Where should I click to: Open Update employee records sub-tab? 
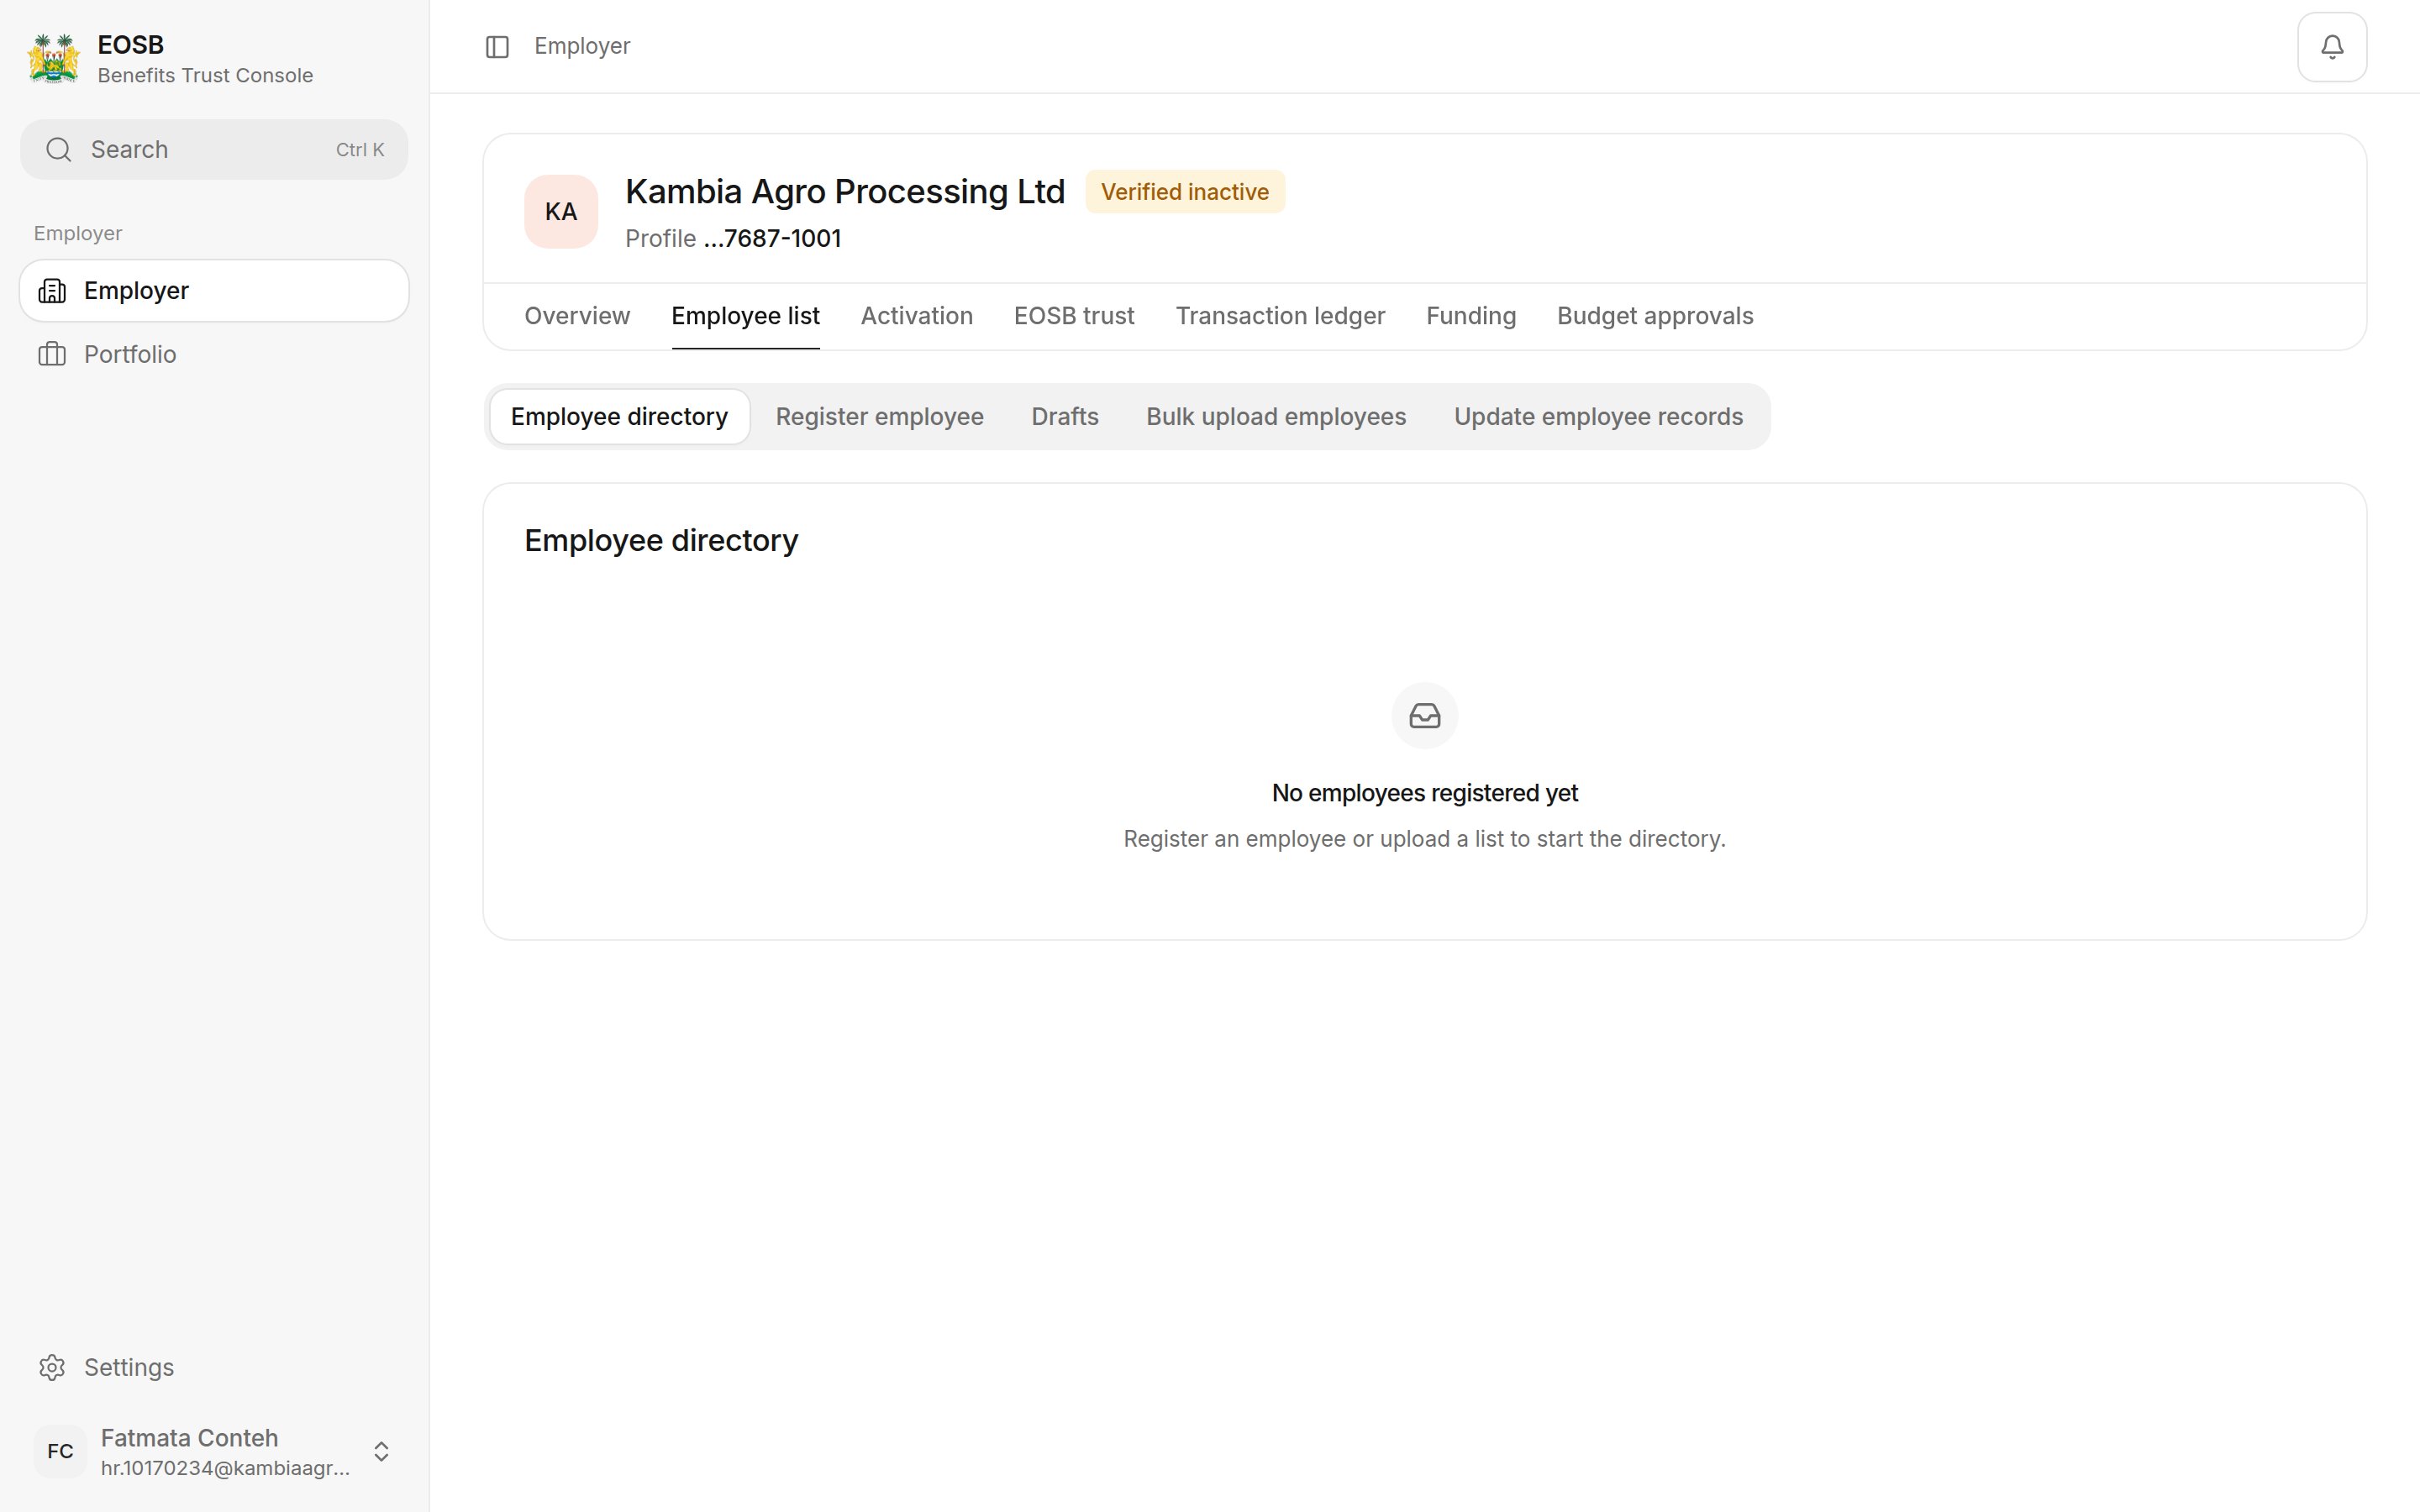1598,417
